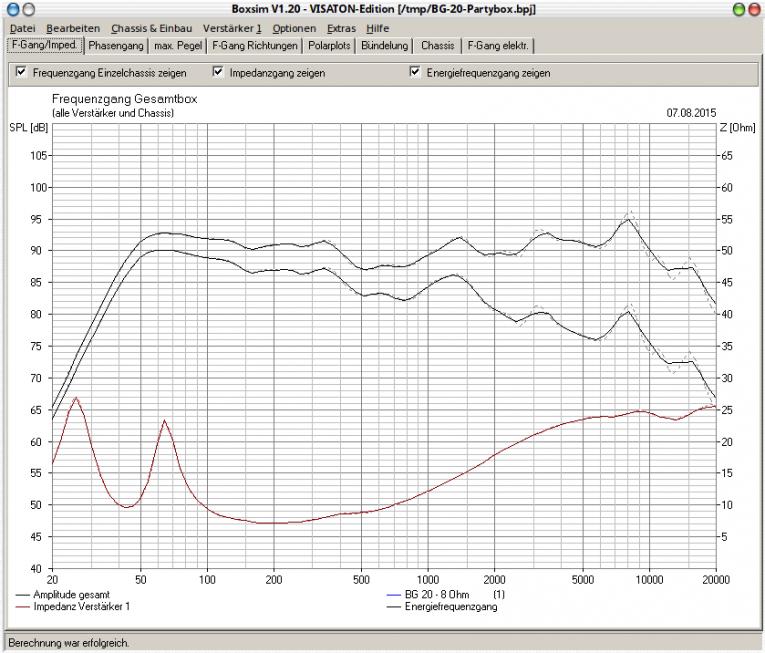The image size is (765, 653).
Task: Open the Extras menu
Action: pyautogui.click(x=342, y=28)
